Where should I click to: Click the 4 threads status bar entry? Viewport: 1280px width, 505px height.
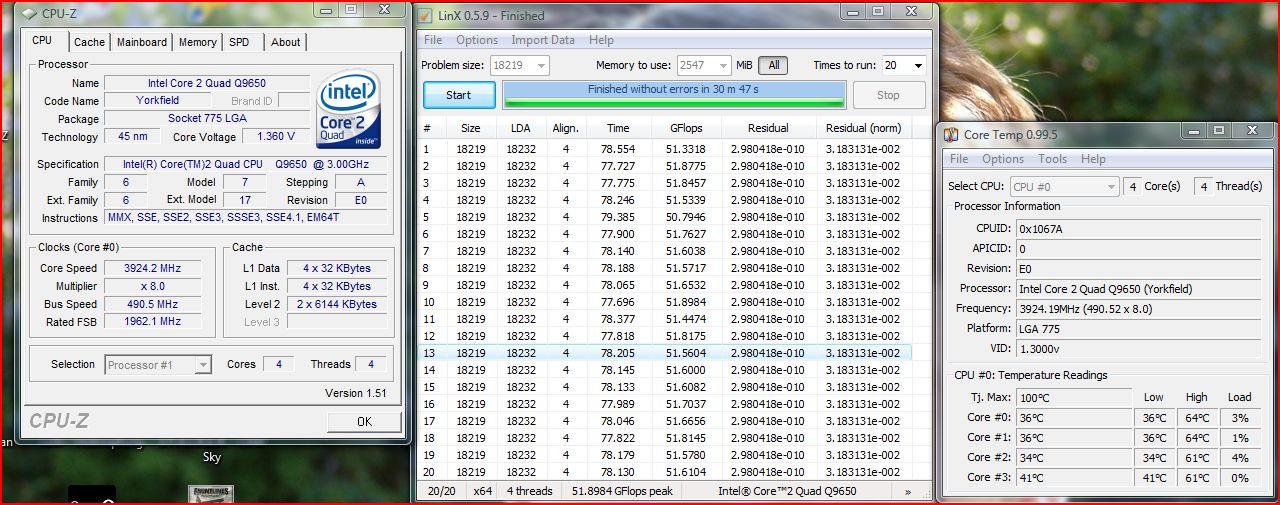coord(529,491)
